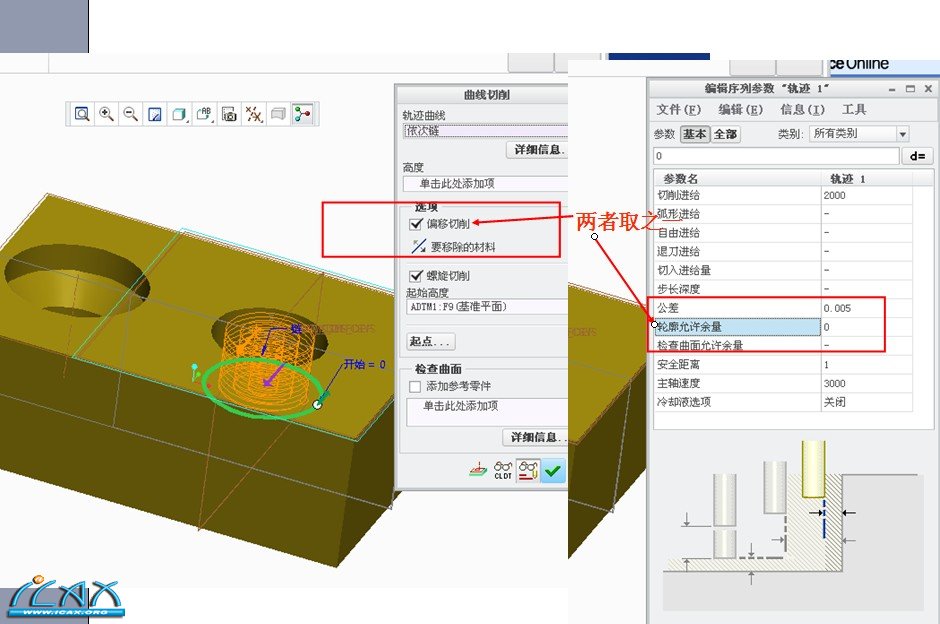Click the 参数名 column header
The image size is (940, 624).
pyautogui.click(x=737, y=178)
